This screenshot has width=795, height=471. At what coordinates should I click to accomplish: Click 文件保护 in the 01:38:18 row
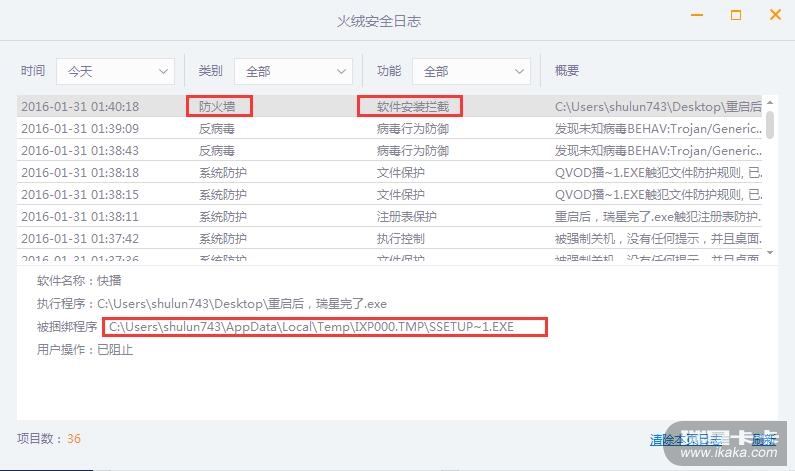pyautogui.click(x=401, y=172)
